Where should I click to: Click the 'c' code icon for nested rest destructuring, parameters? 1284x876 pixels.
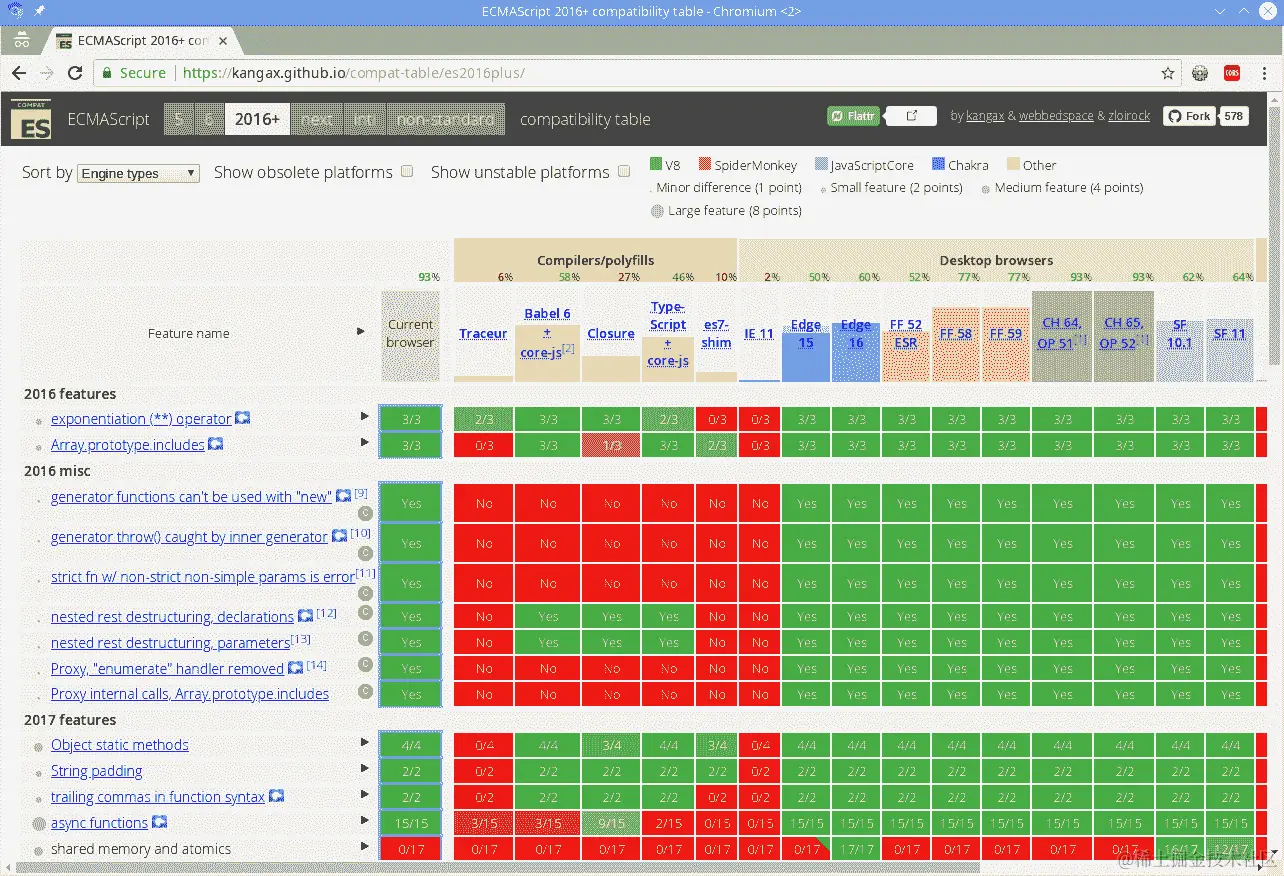(365, 638)
